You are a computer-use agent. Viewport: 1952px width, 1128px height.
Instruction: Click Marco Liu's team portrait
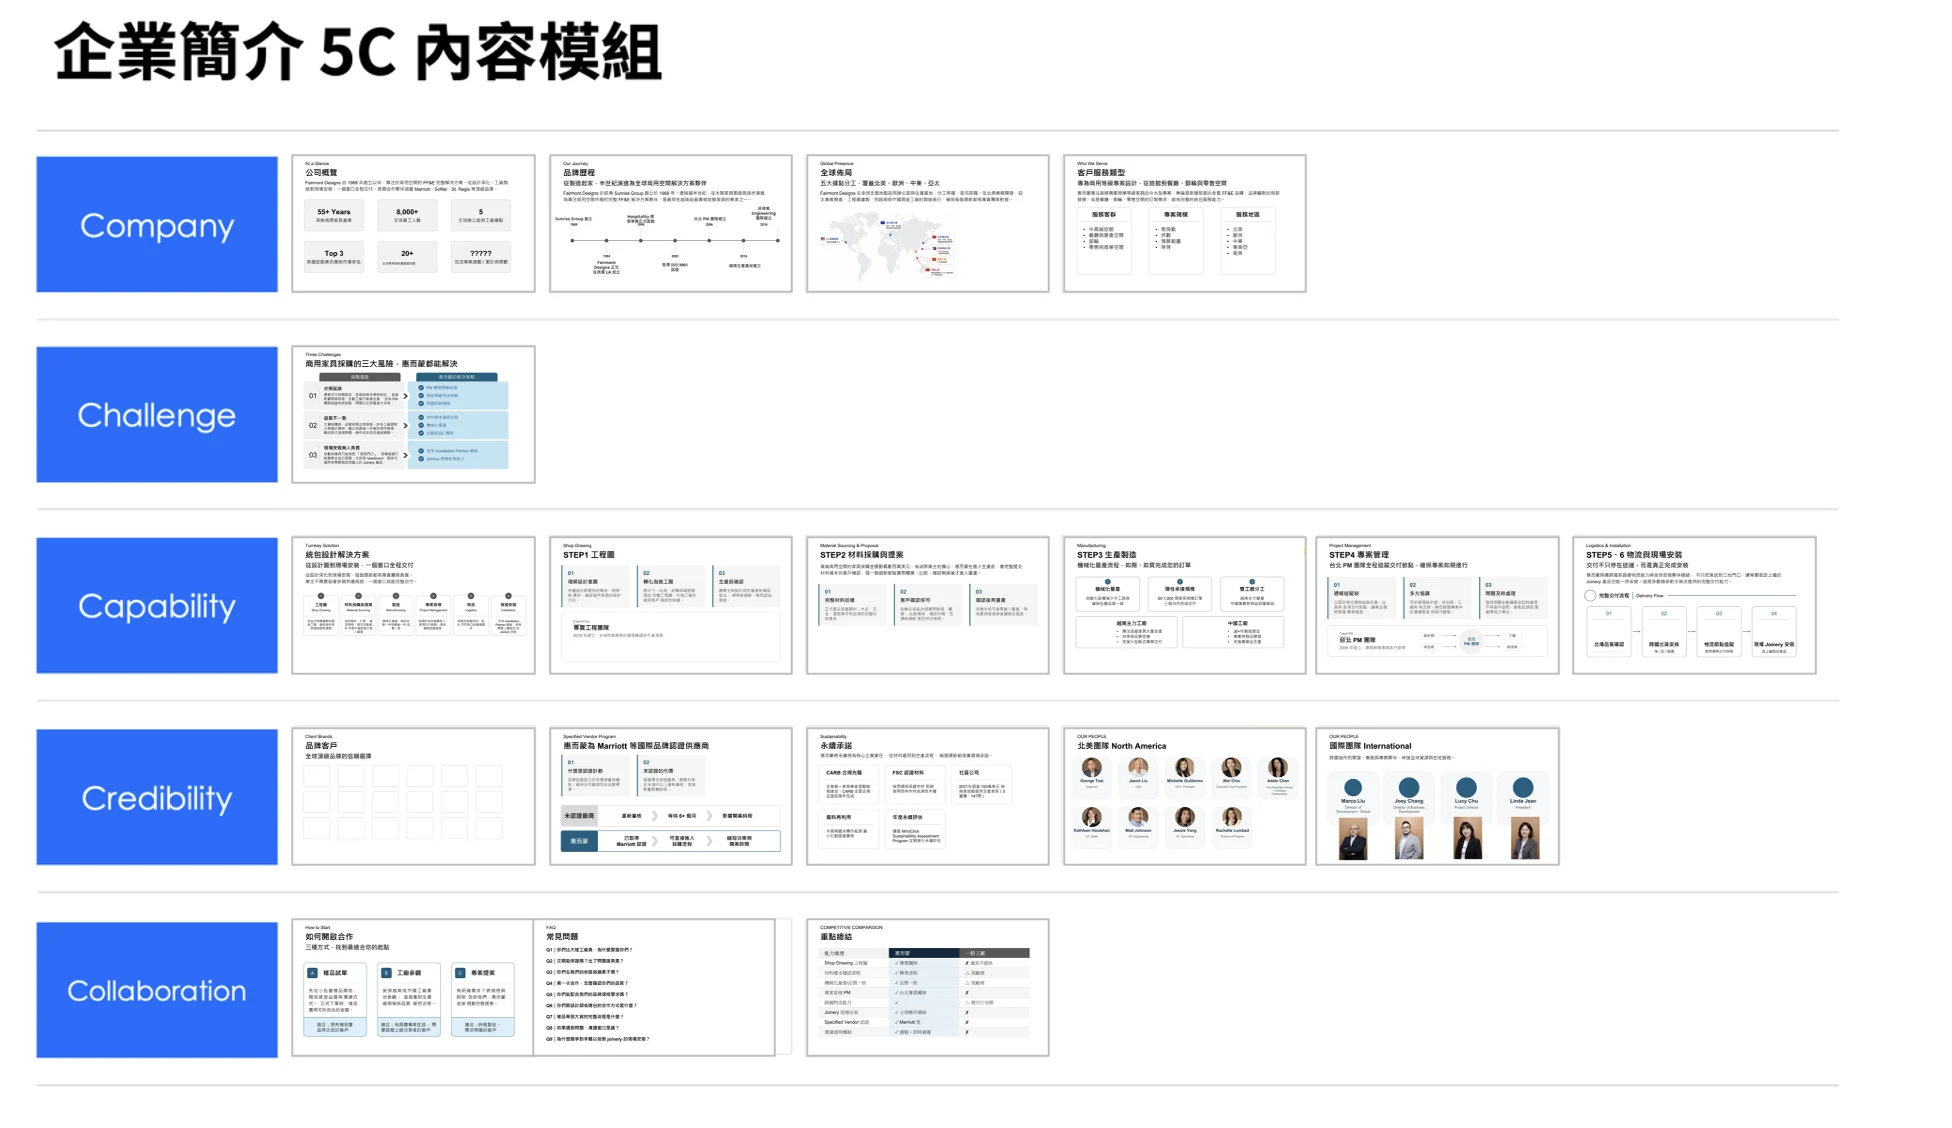coord(1352,839)
